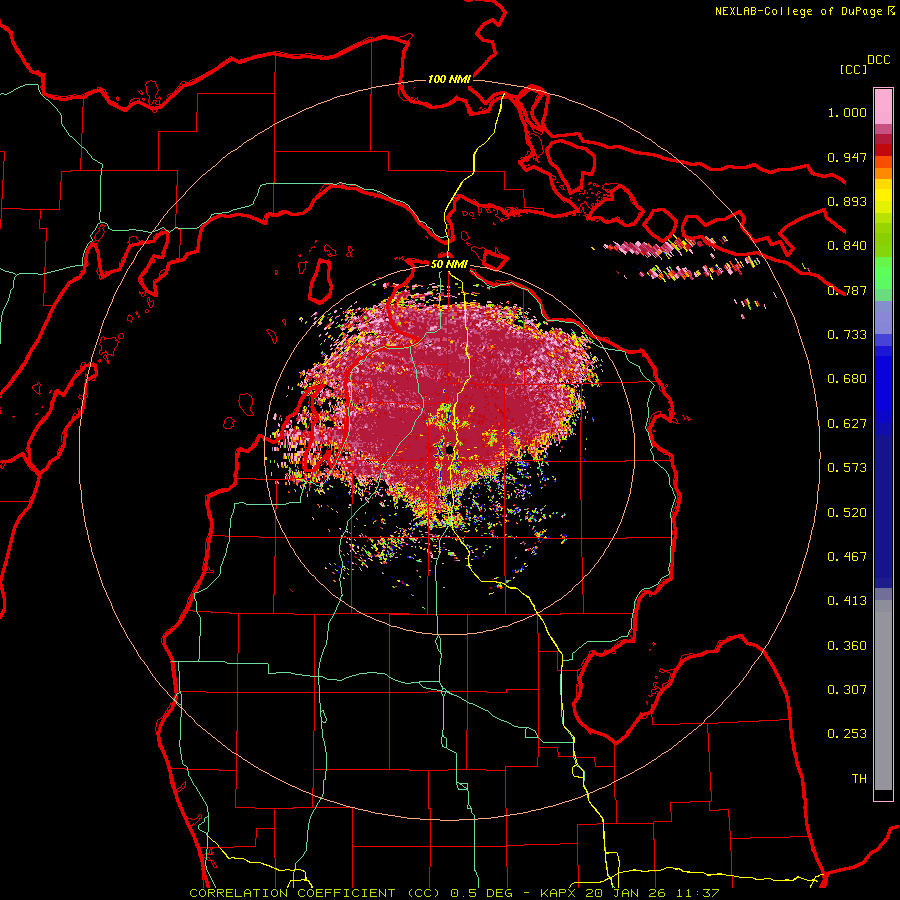Click the 0.733 scale value
900x900 pixels.
(x=847, y=335)
